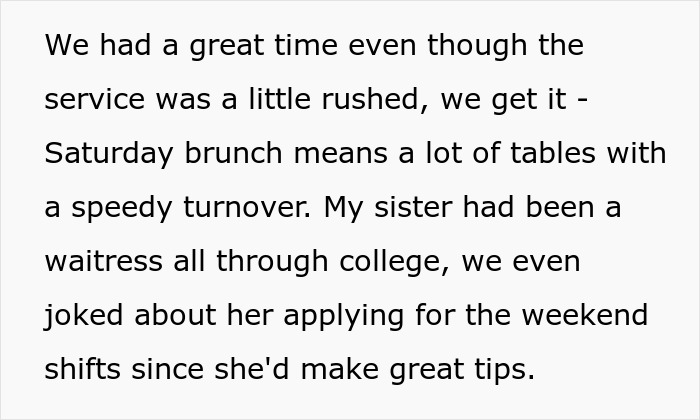Click the word "brunch" in the paragraph
This screenshot has height=420, width=700.
233,153
